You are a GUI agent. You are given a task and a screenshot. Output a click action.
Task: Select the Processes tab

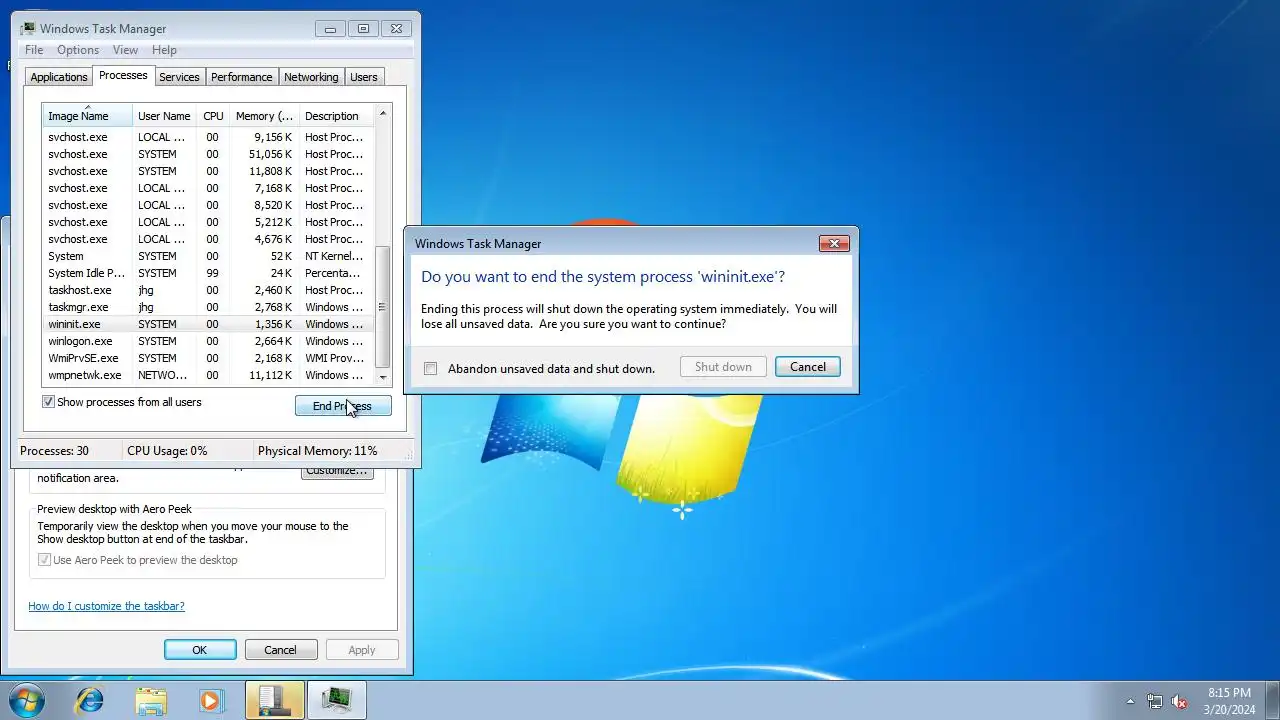pos(123,75)
